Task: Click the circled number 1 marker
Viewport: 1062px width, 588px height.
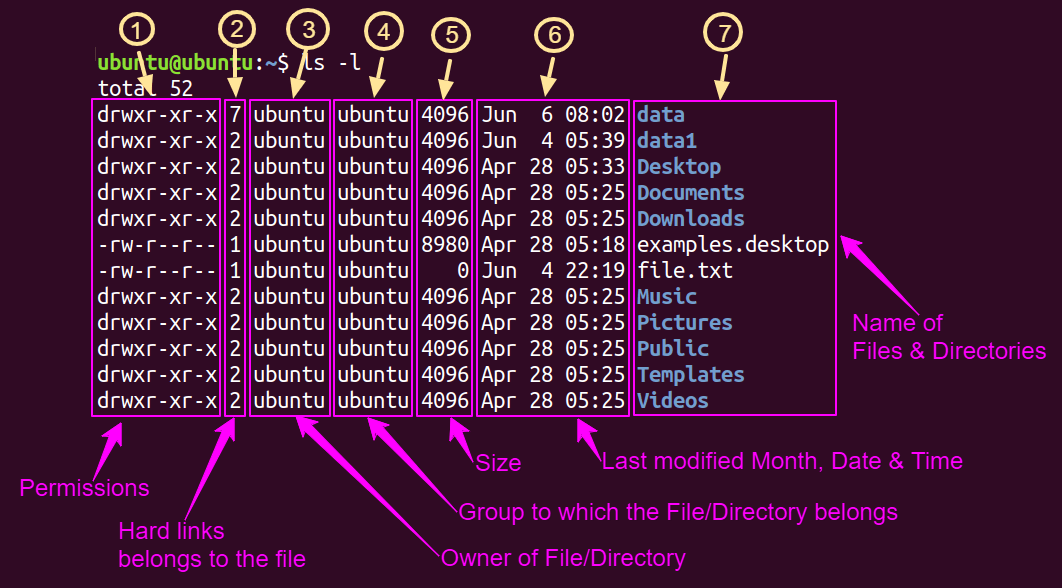Action: click(x=137, y=30)
